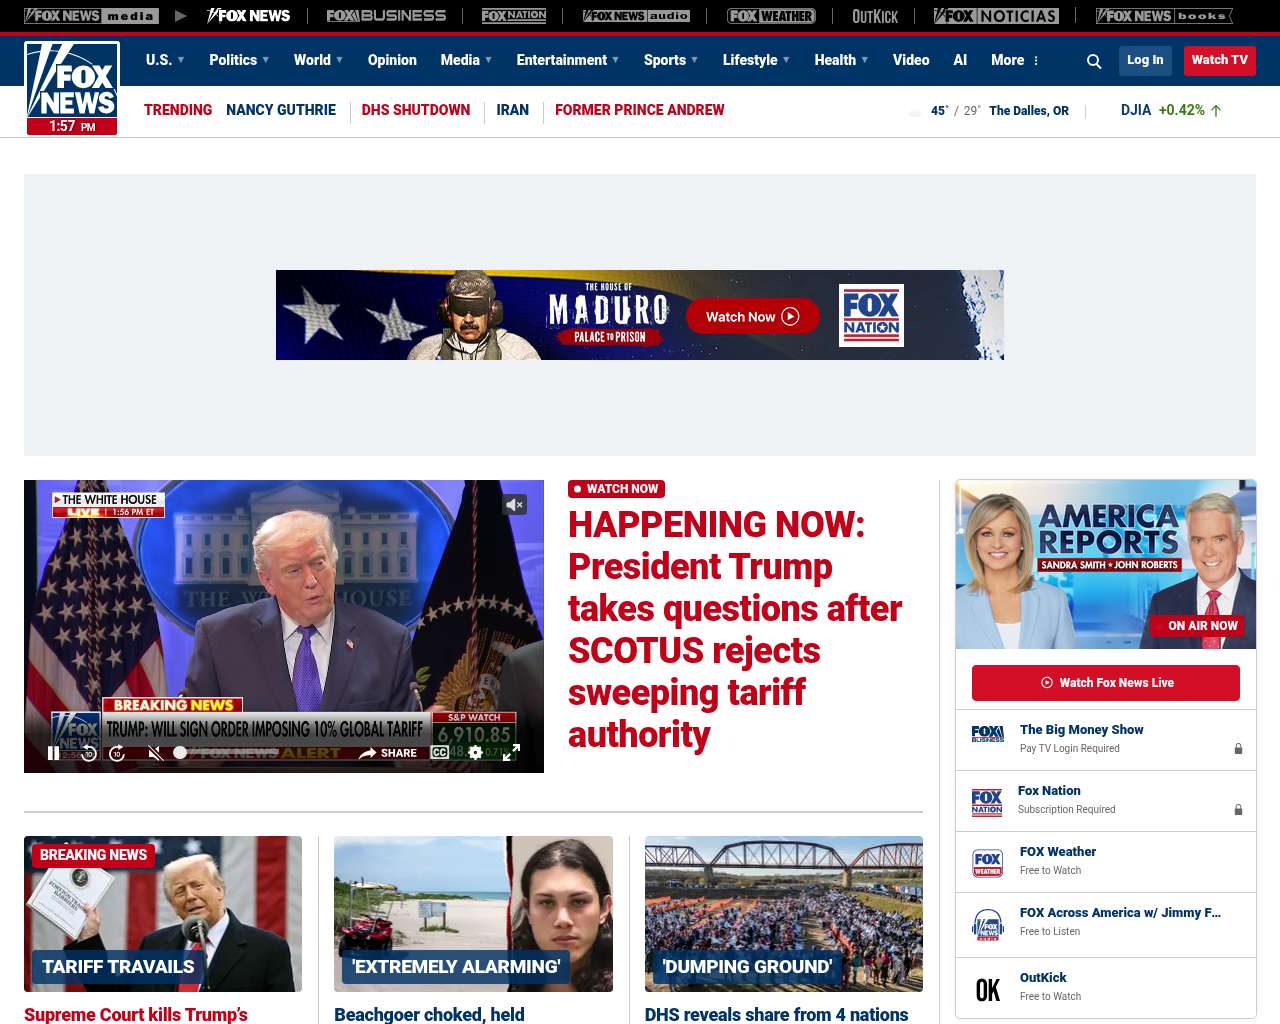Click the Watch Now live badge
This screenshot has height=1024, width=1280.
pyautogui.click(x=616, y=489)
